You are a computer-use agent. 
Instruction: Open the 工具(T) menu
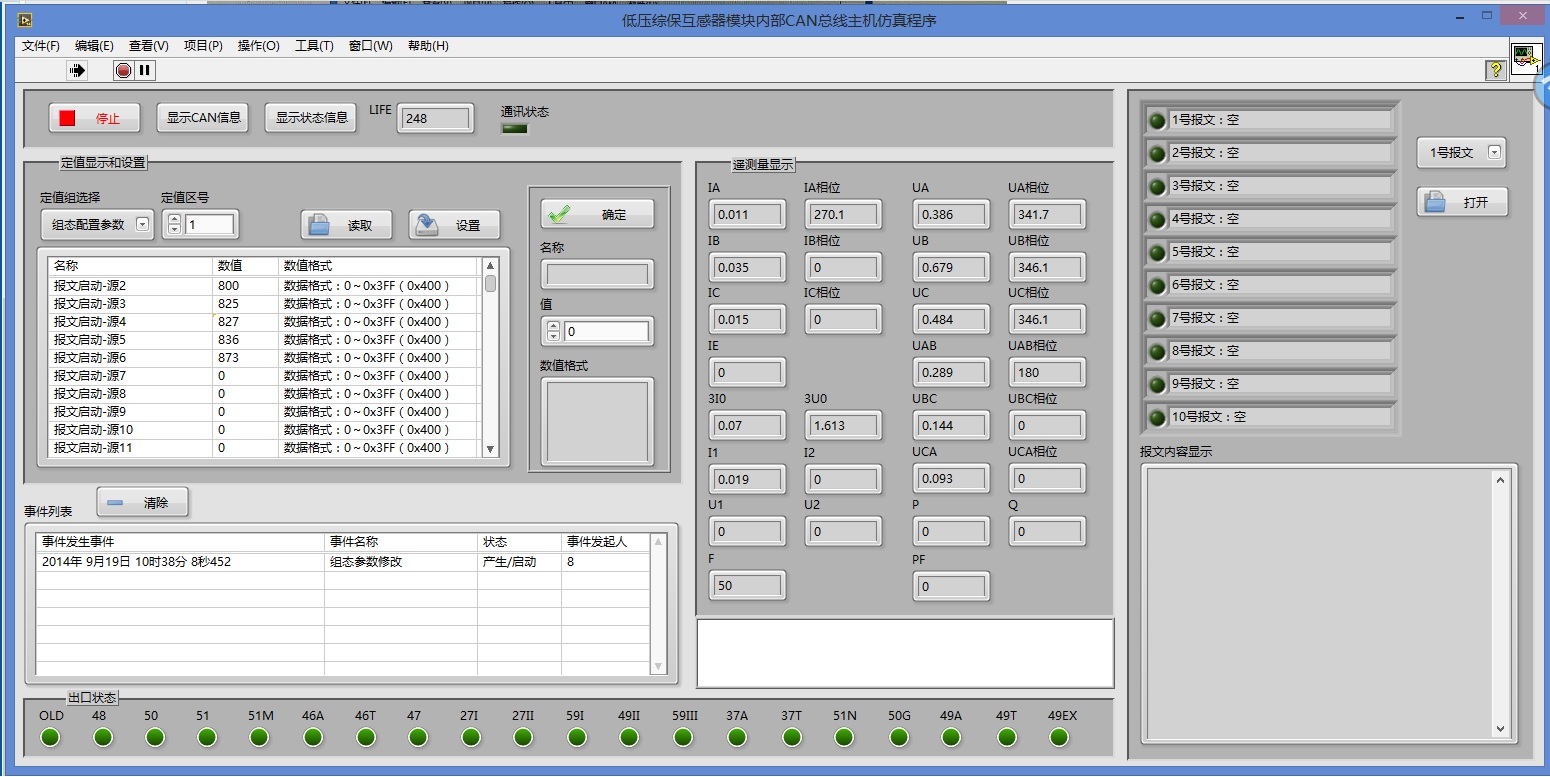point(314,46)
